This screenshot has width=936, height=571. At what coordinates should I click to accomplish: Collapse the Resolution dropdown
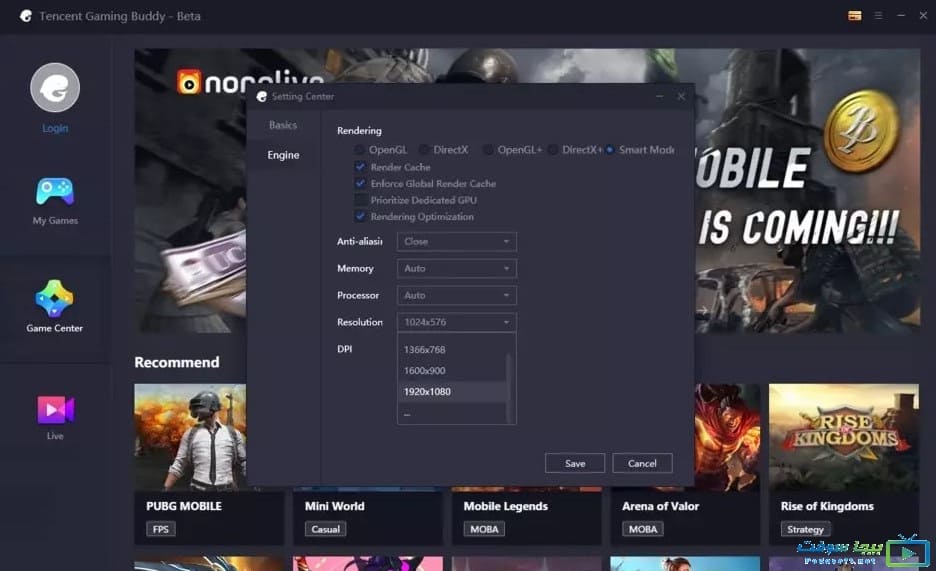(457, 322)
